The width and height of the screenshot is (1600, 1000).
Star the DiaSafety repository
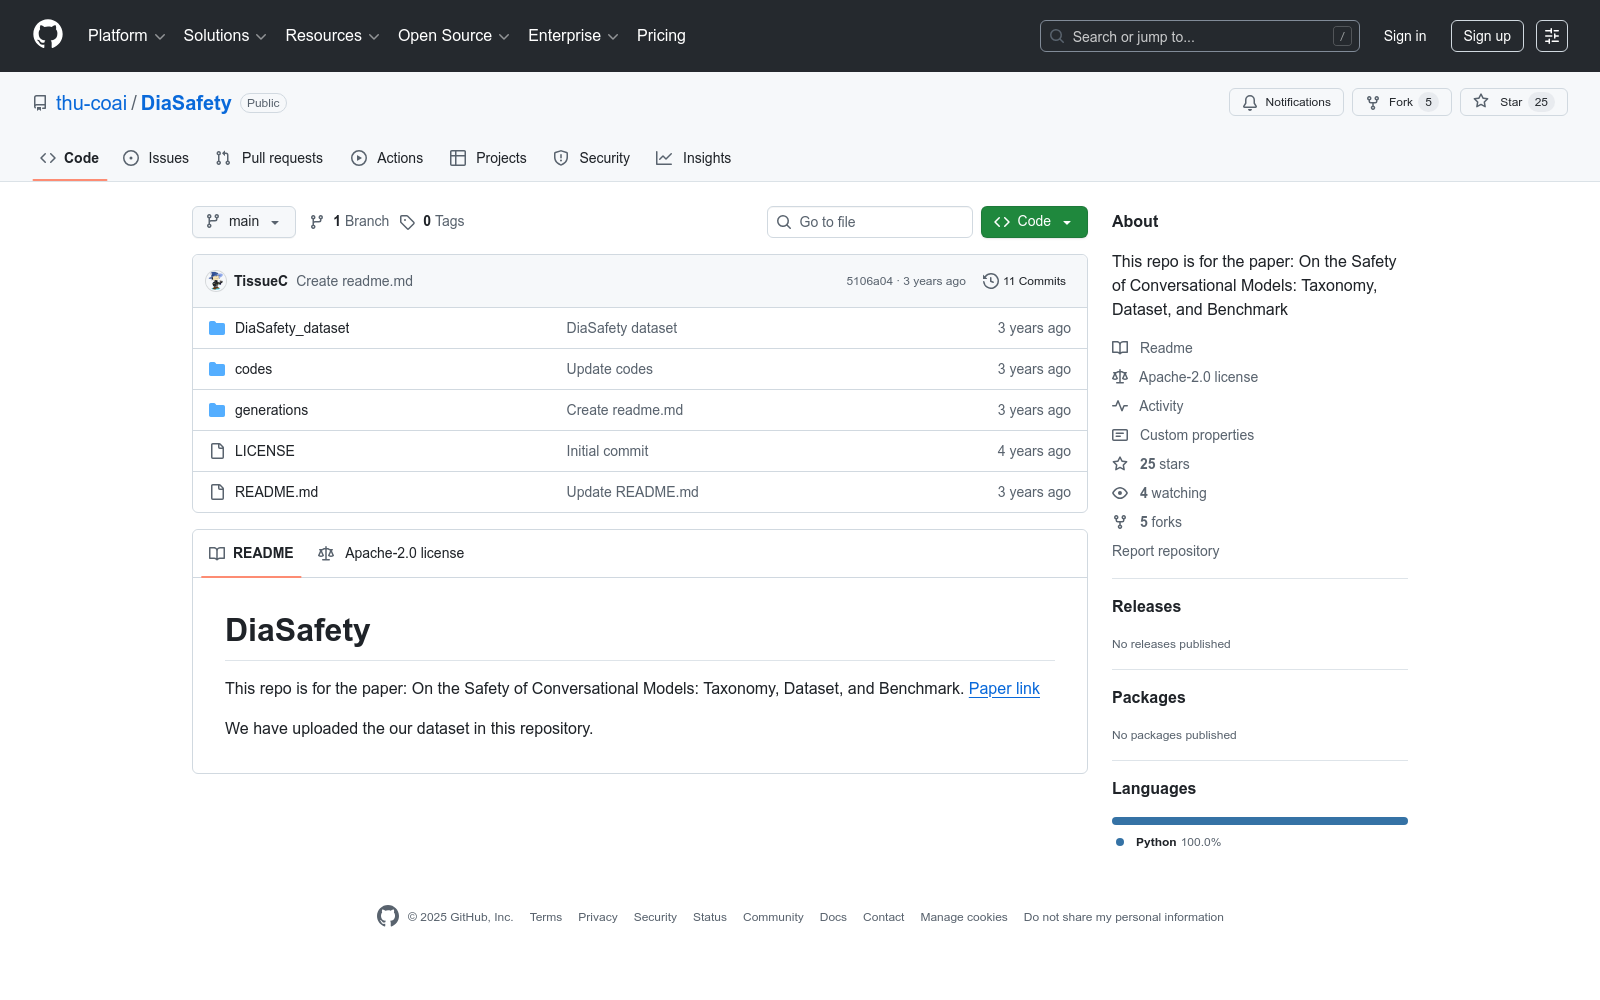(x=1513, y=102)
